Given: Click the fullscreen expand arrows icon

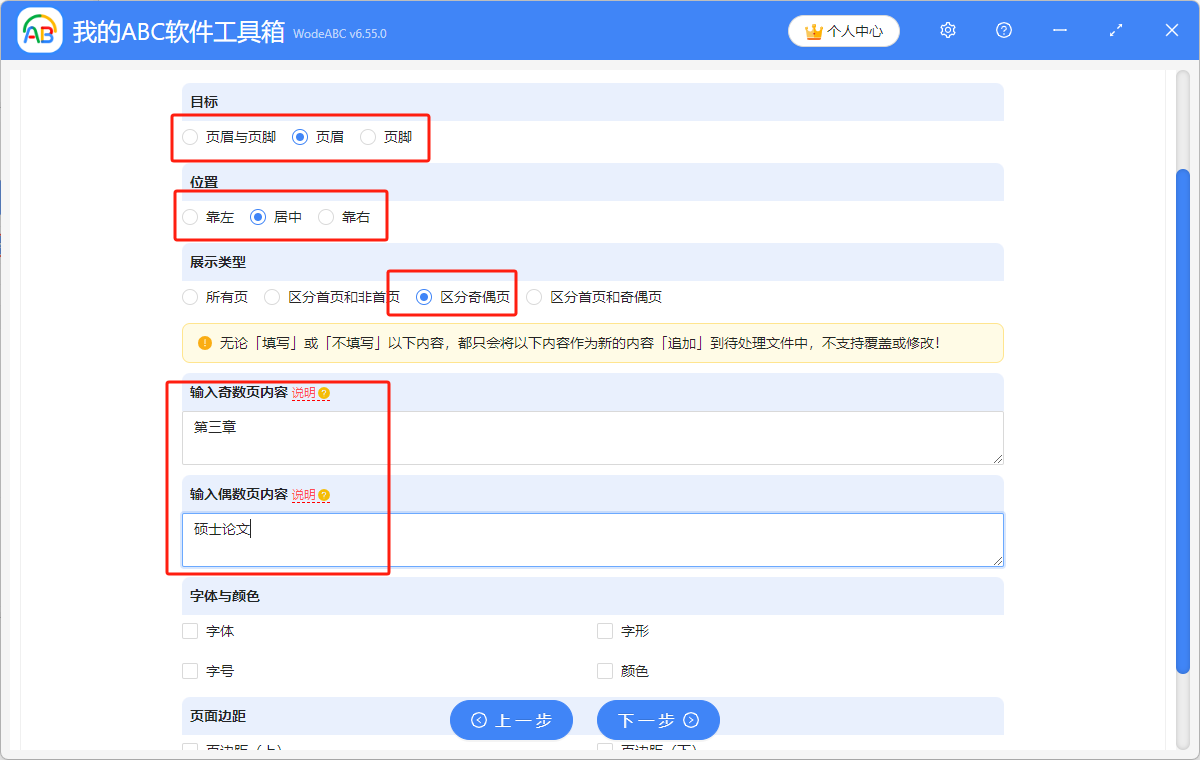Looking at the screenshot, I should tap(1116, 31).
